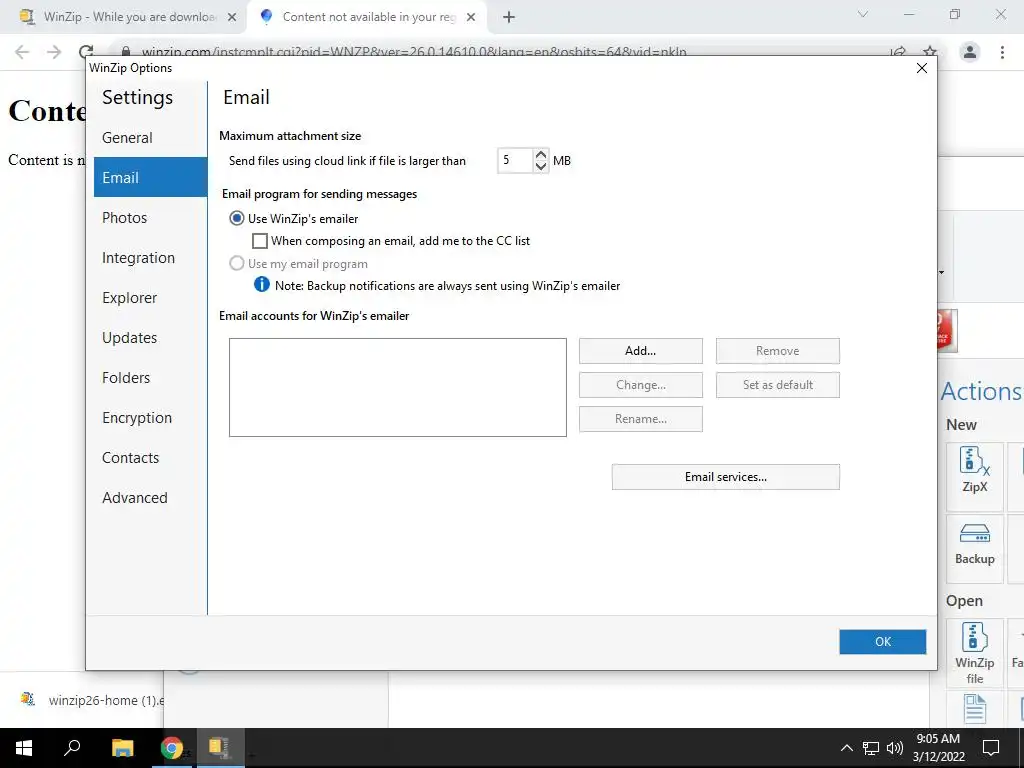This screenshot has height=768, width=1024.
Task: Click Chrome forward navigation arrow
Action: tap(54, 52)
